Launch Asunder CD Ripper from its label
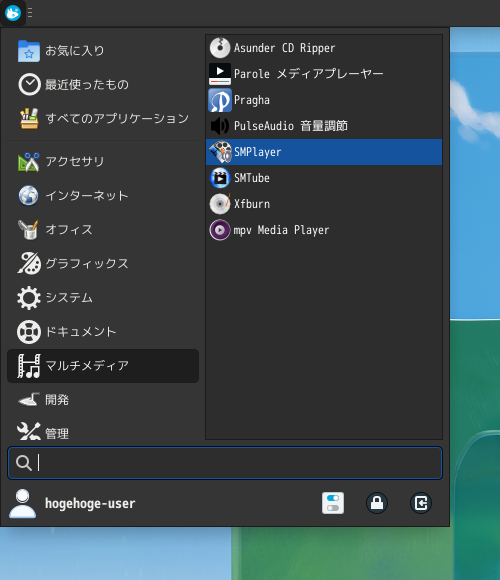Viewport: 500px width, 580px height. coord(284,48)
